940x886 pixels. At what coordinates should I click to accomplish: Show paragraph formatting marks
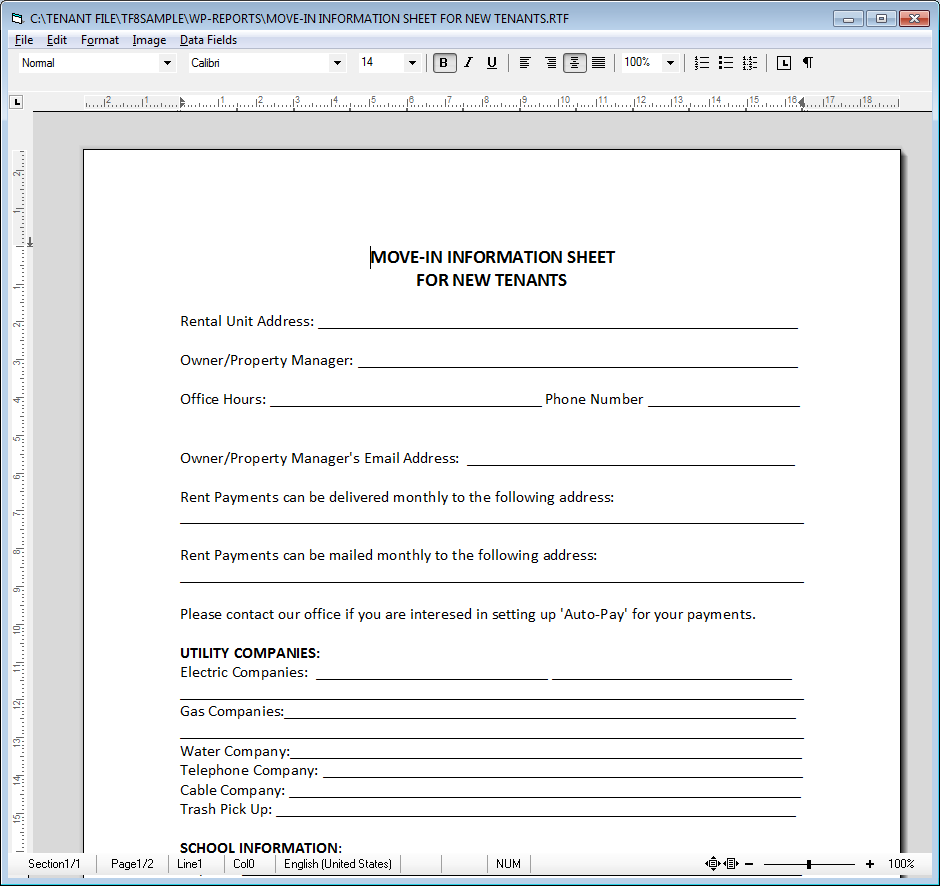808,63
